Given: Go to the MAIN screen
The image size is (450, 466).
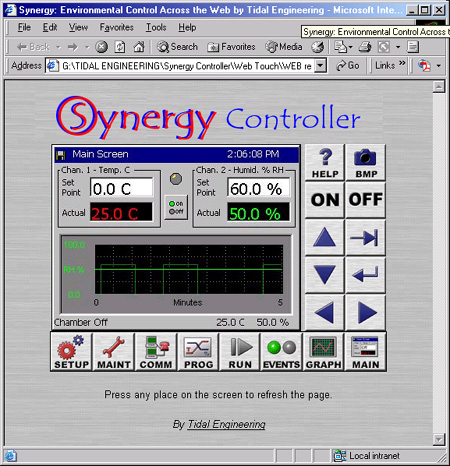Looking at the screenshot, I should click(x=365, y=352).
